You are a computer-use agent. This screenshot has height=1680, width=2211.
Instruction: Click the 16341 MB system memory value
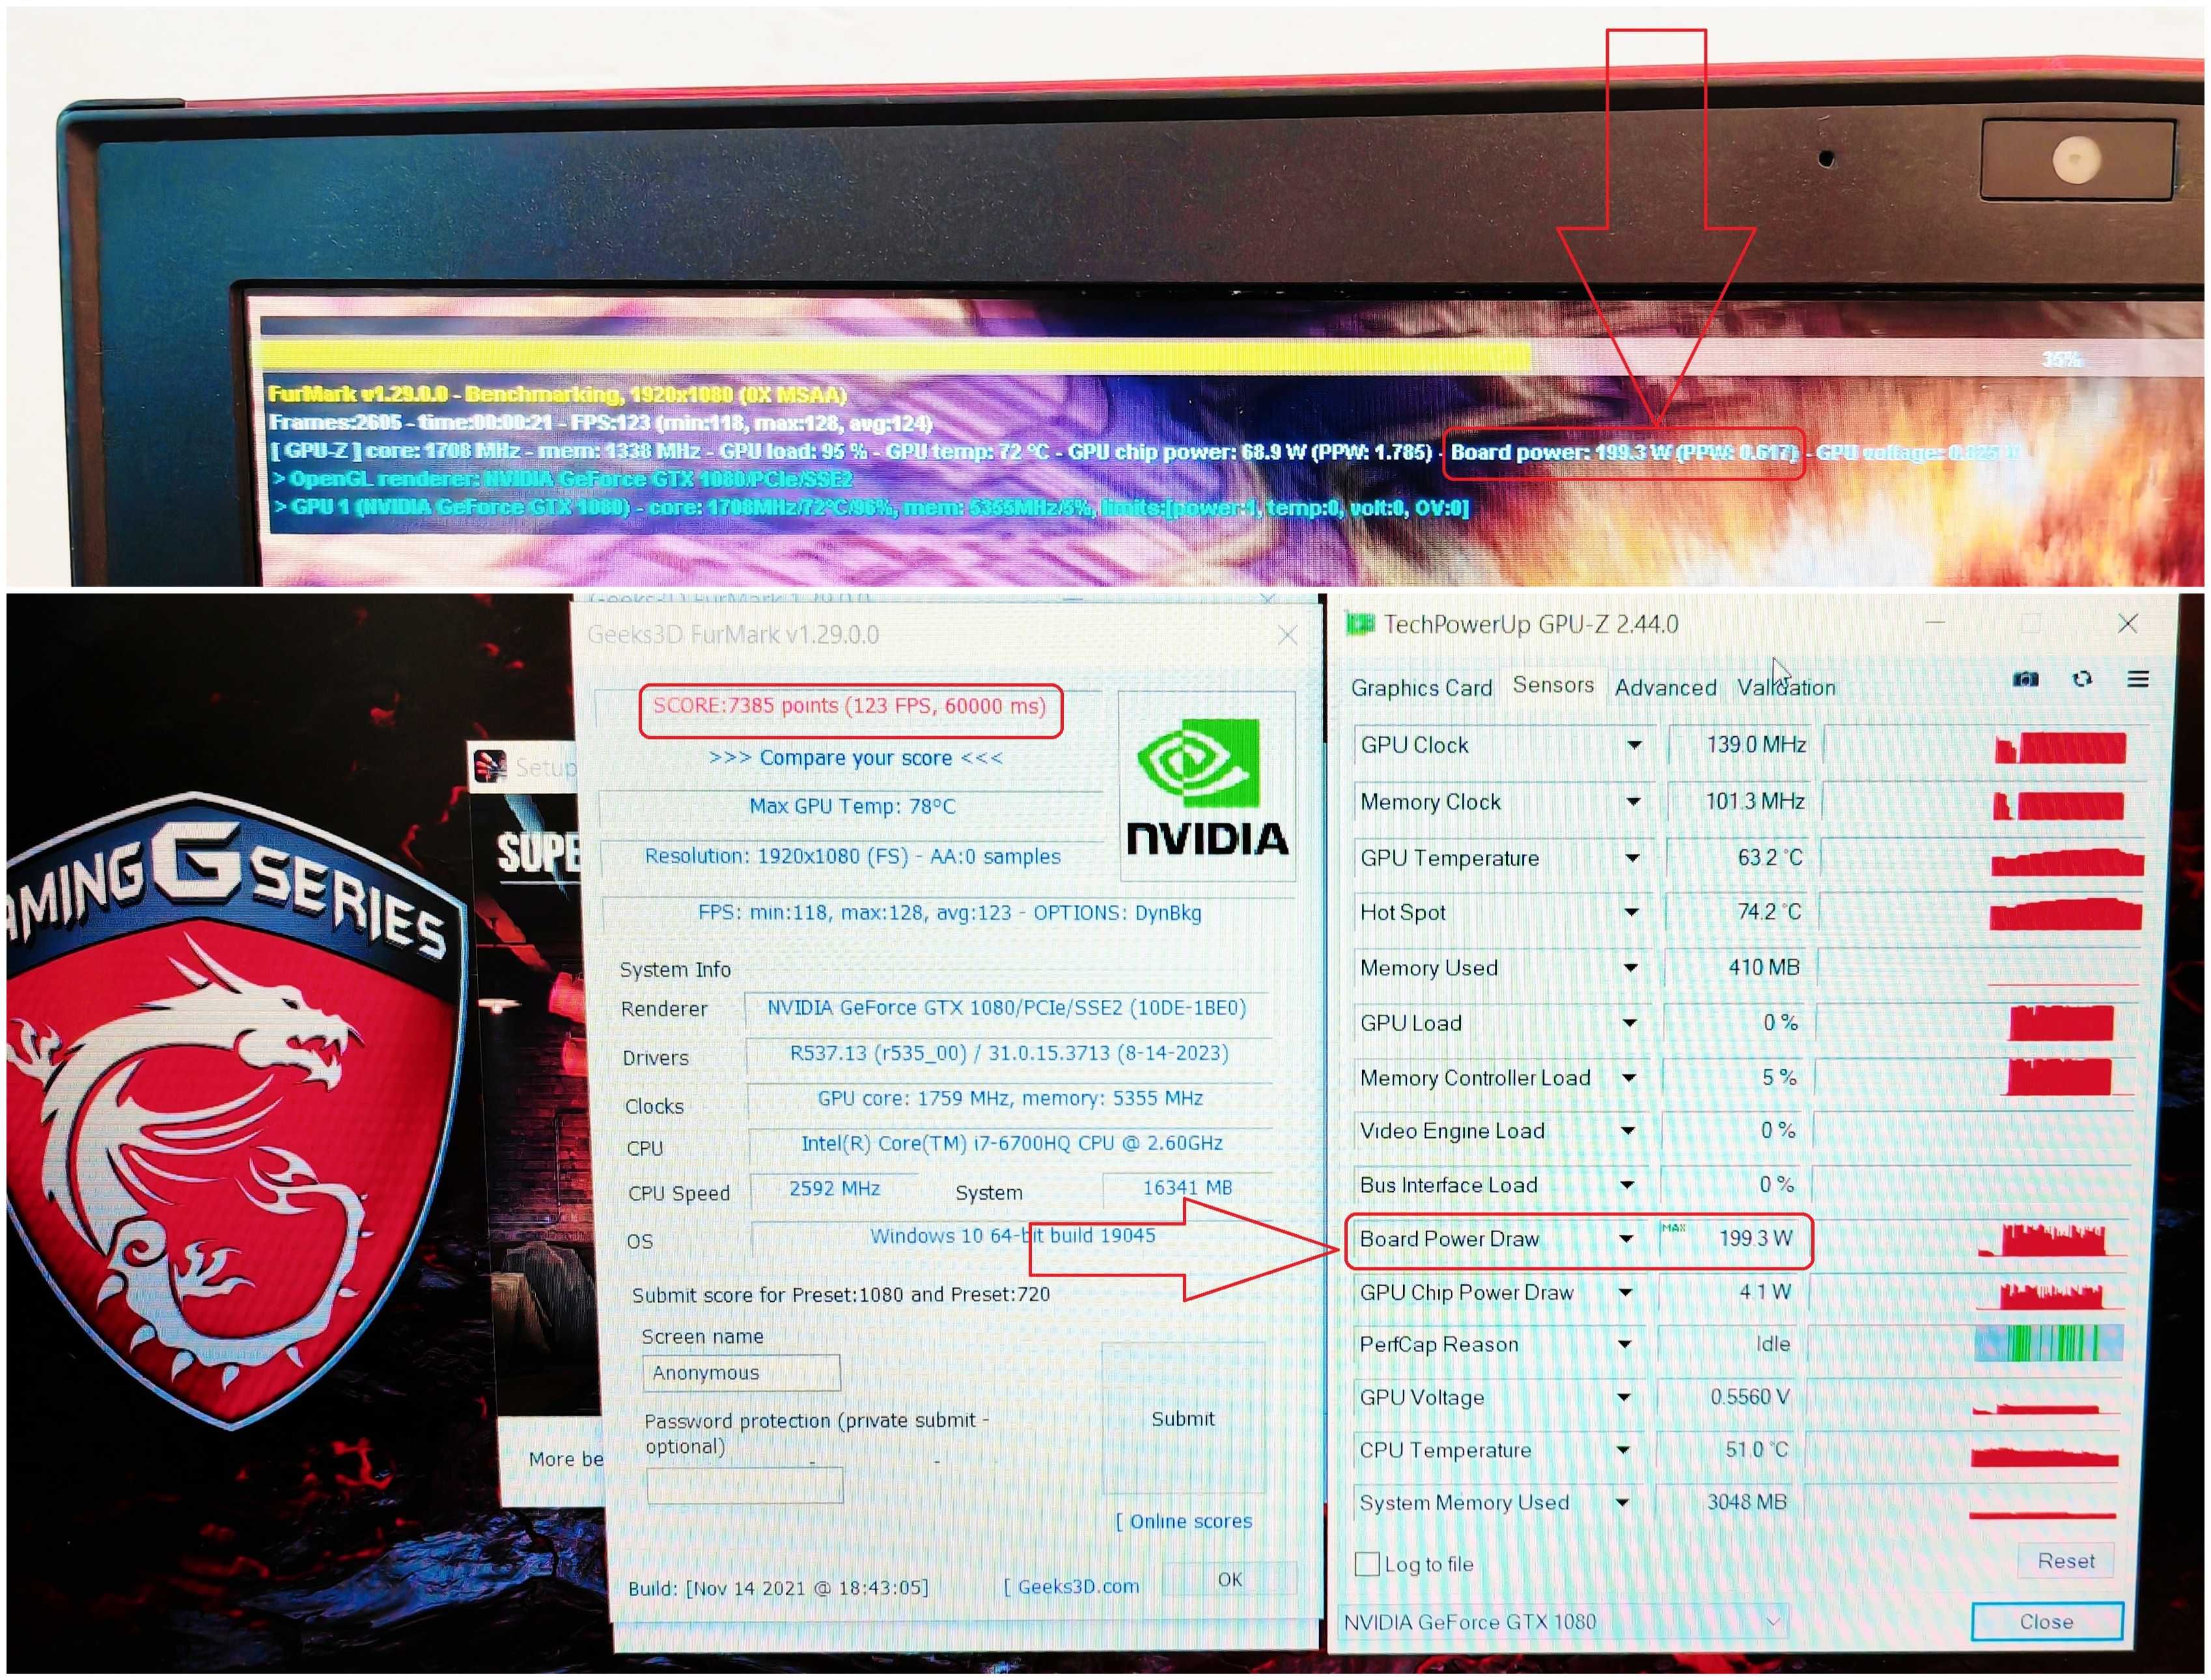(1187, 1188)
